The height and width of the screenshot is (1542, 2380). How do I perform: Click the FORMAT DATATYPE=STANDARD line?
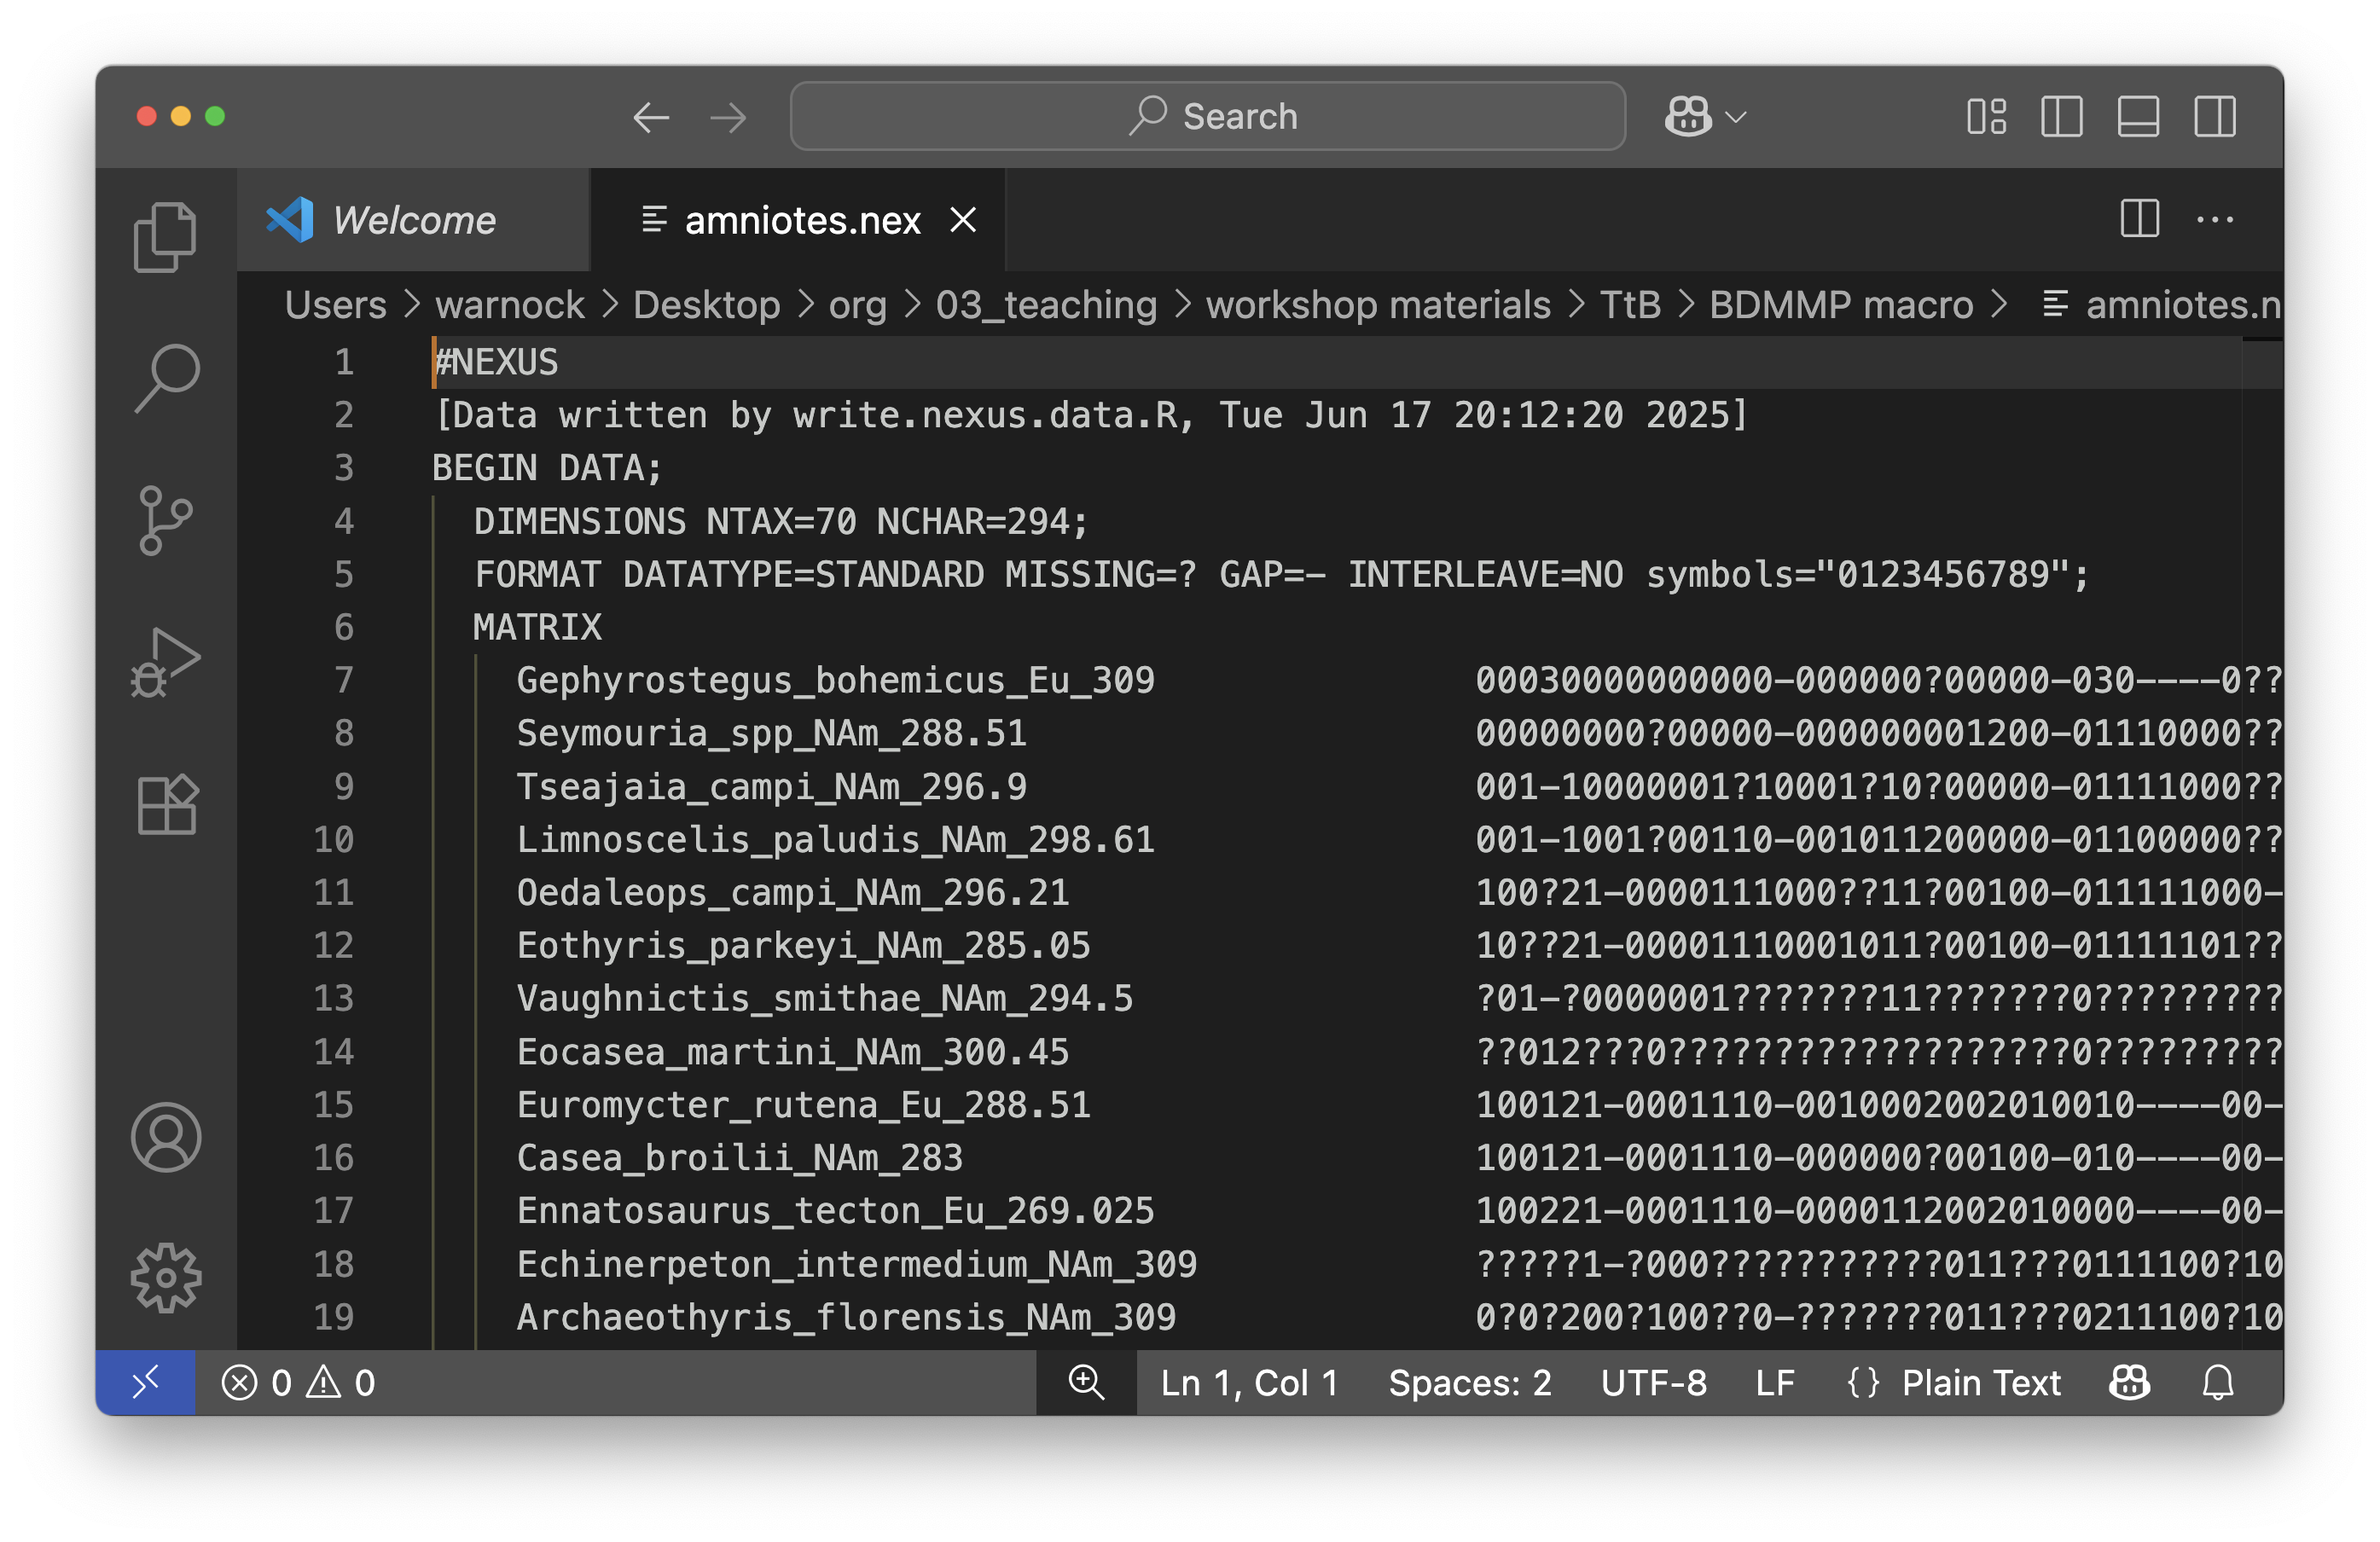click(1282, 574)
